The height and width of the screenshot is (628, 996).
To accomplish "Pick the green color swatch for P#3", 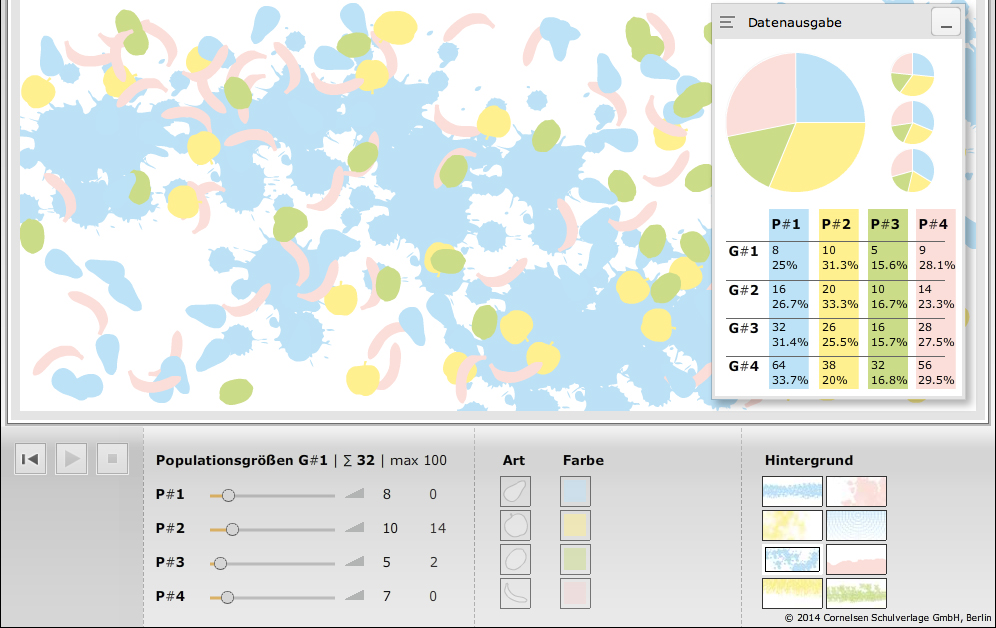I will [575, 560].
